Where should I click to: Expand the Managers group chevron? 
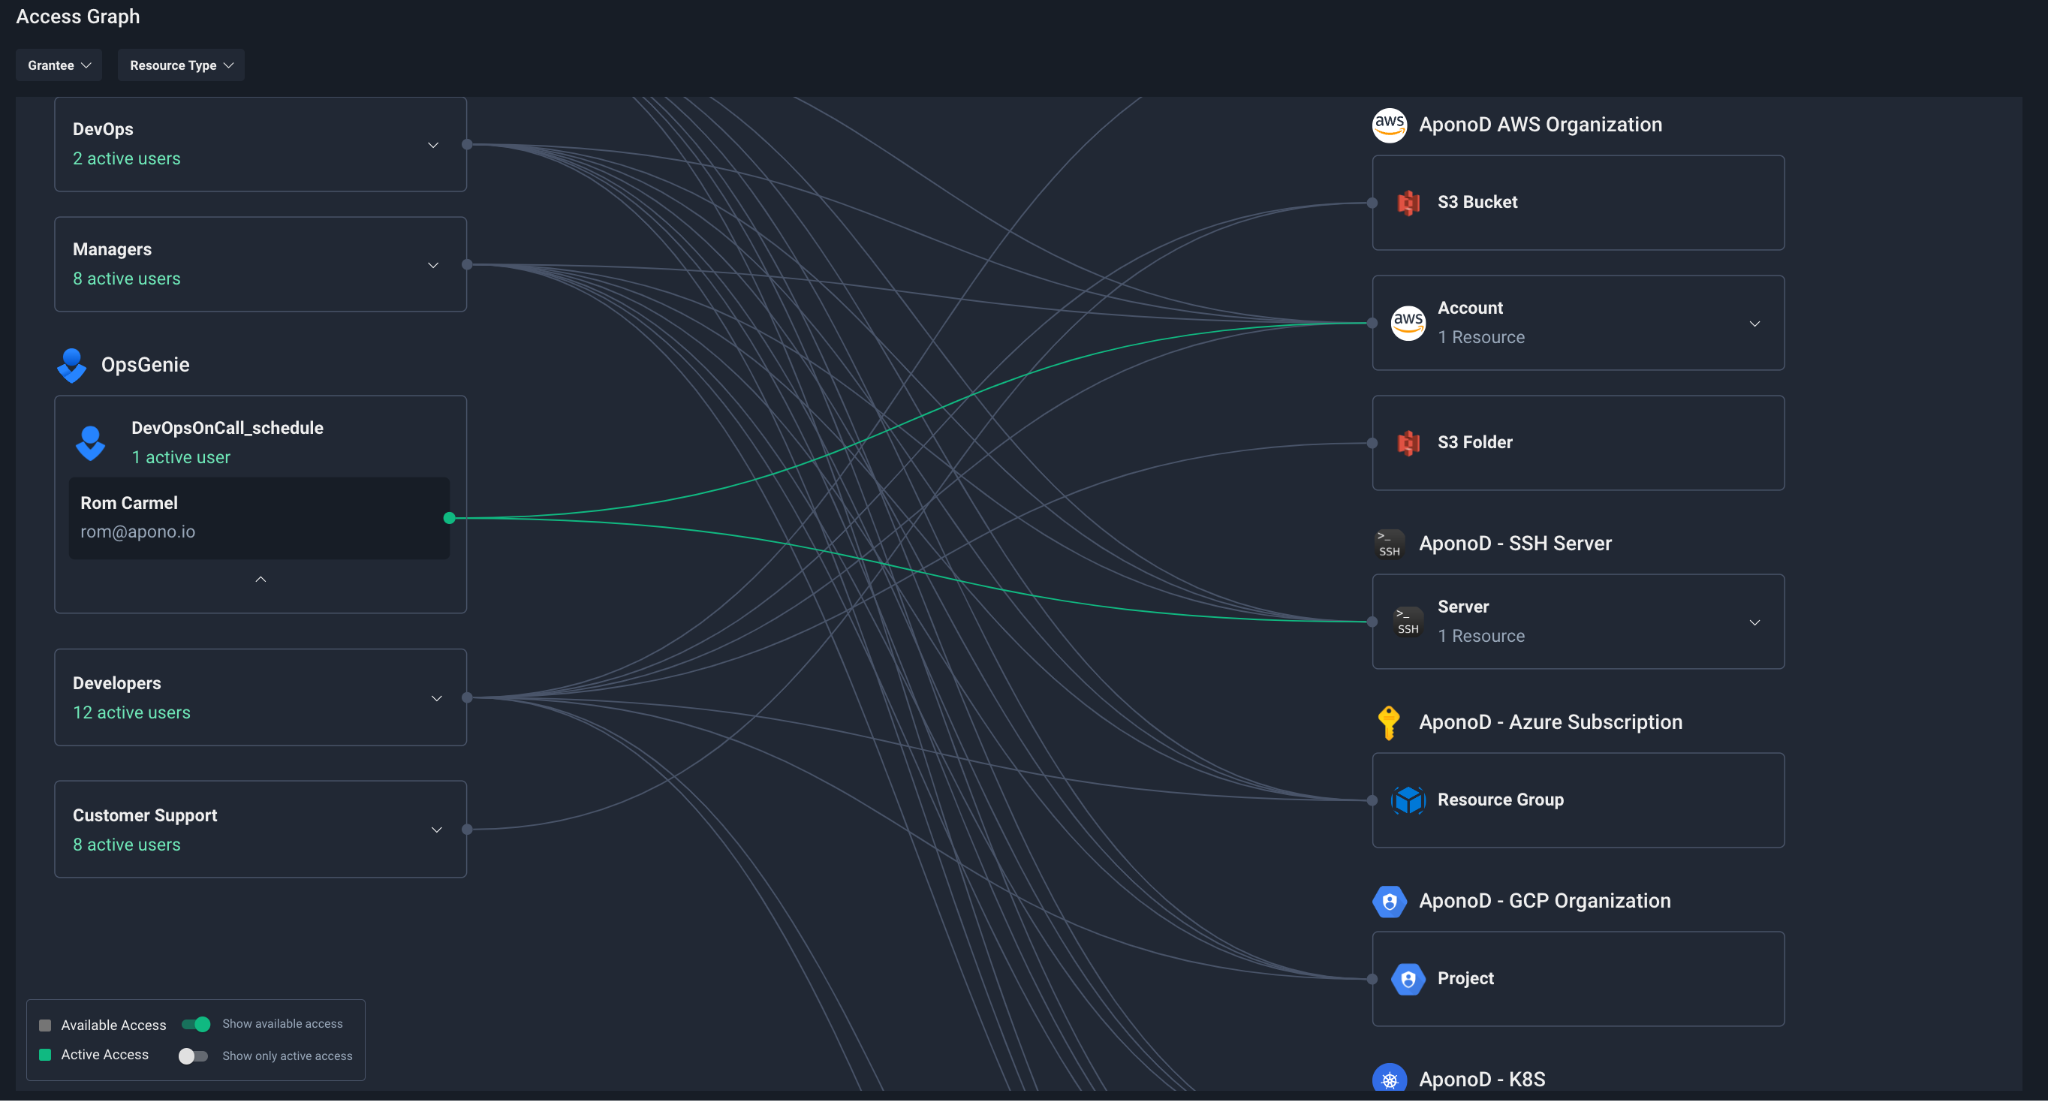(x=433, y=265)
